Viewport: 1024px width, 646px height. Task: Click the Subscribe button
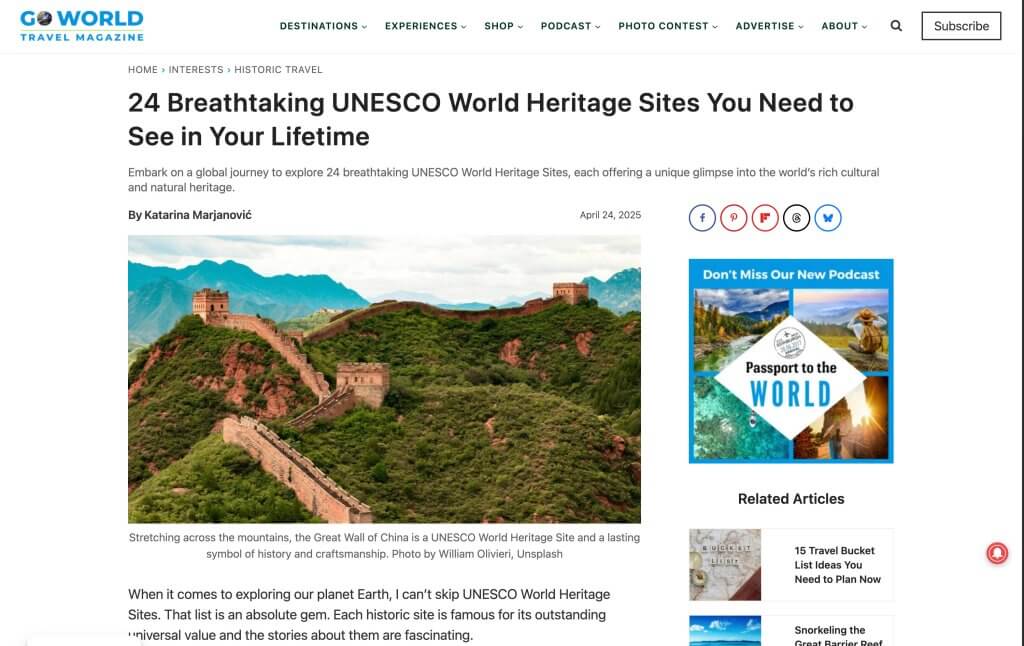point(960,26)
